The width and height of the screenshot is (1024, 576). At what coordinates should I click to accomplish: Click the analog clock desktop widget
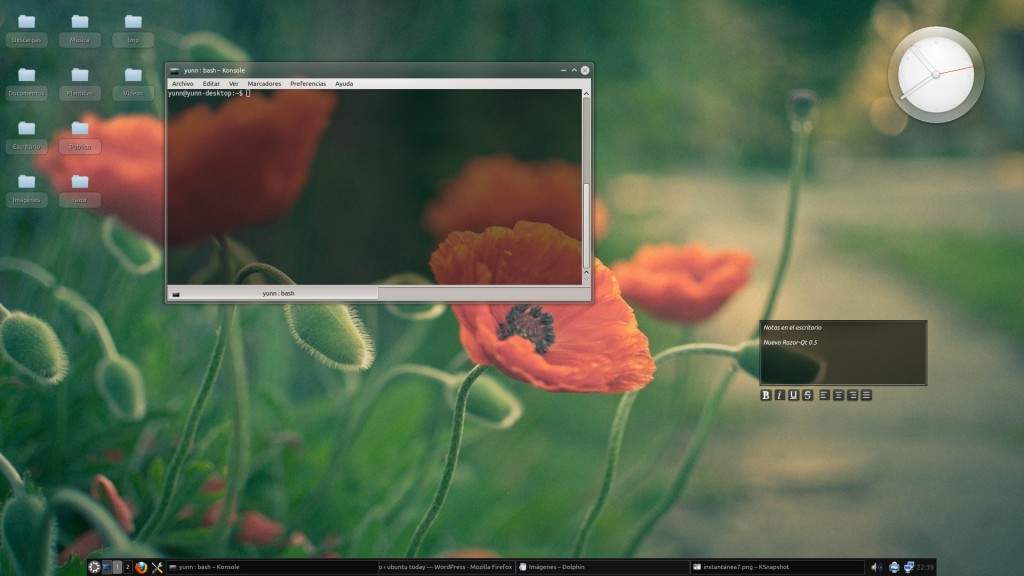(936, 74)
